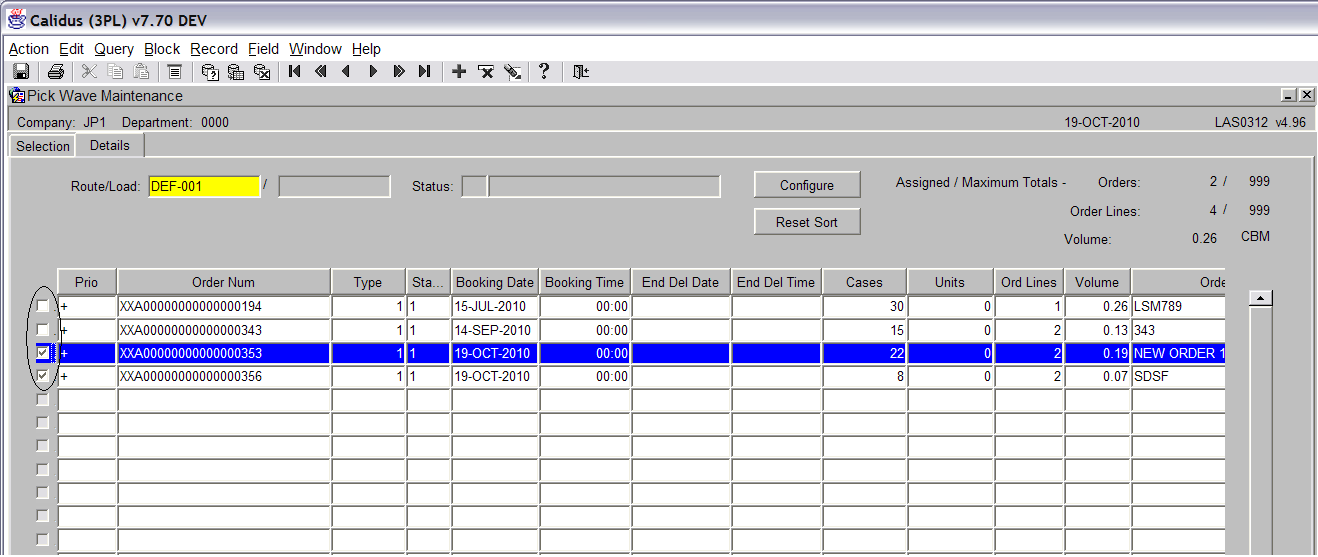
Task: Open the Record menu
Action: click(214, 48)
